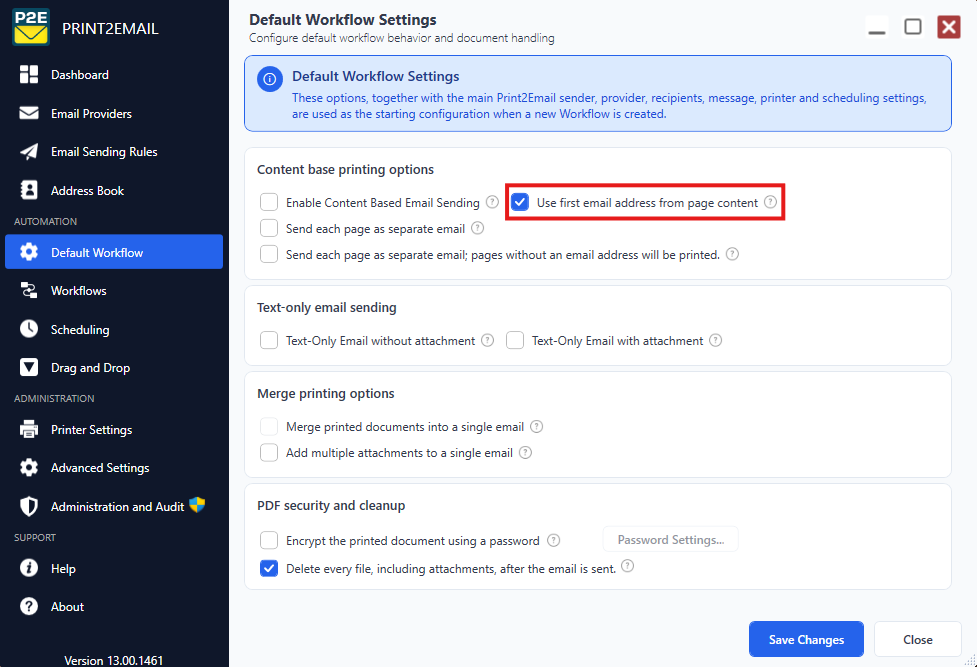Viewport: 977px width, 667px height.
Task: Enable Content Based Email Sending checkbox
Action: (x=269, y=202)
